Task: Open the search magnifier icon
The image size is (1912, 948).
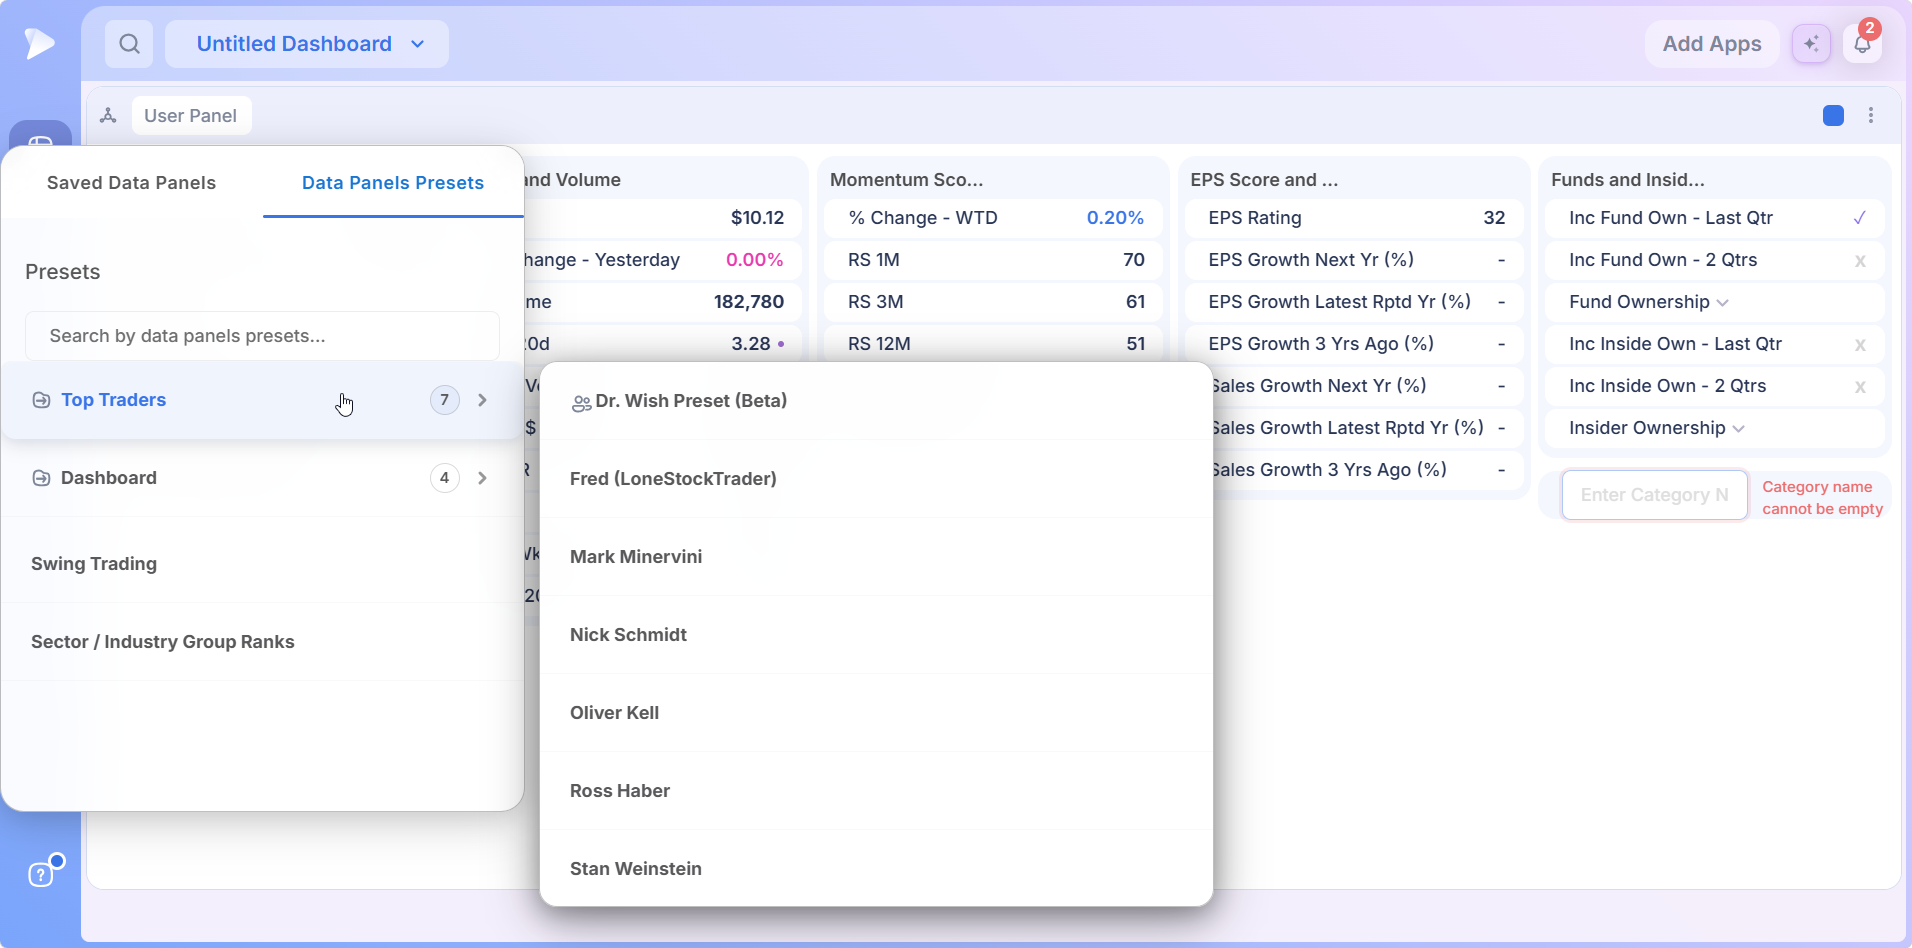Action: click(x=129, y=44)
